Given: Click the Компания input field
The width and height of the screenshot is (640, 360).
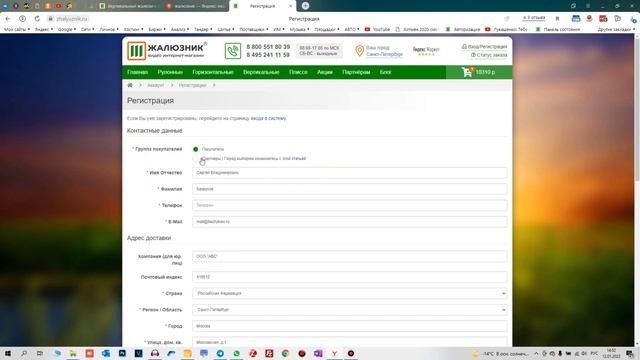Looking at the screenshot, I should click(350, 256).
